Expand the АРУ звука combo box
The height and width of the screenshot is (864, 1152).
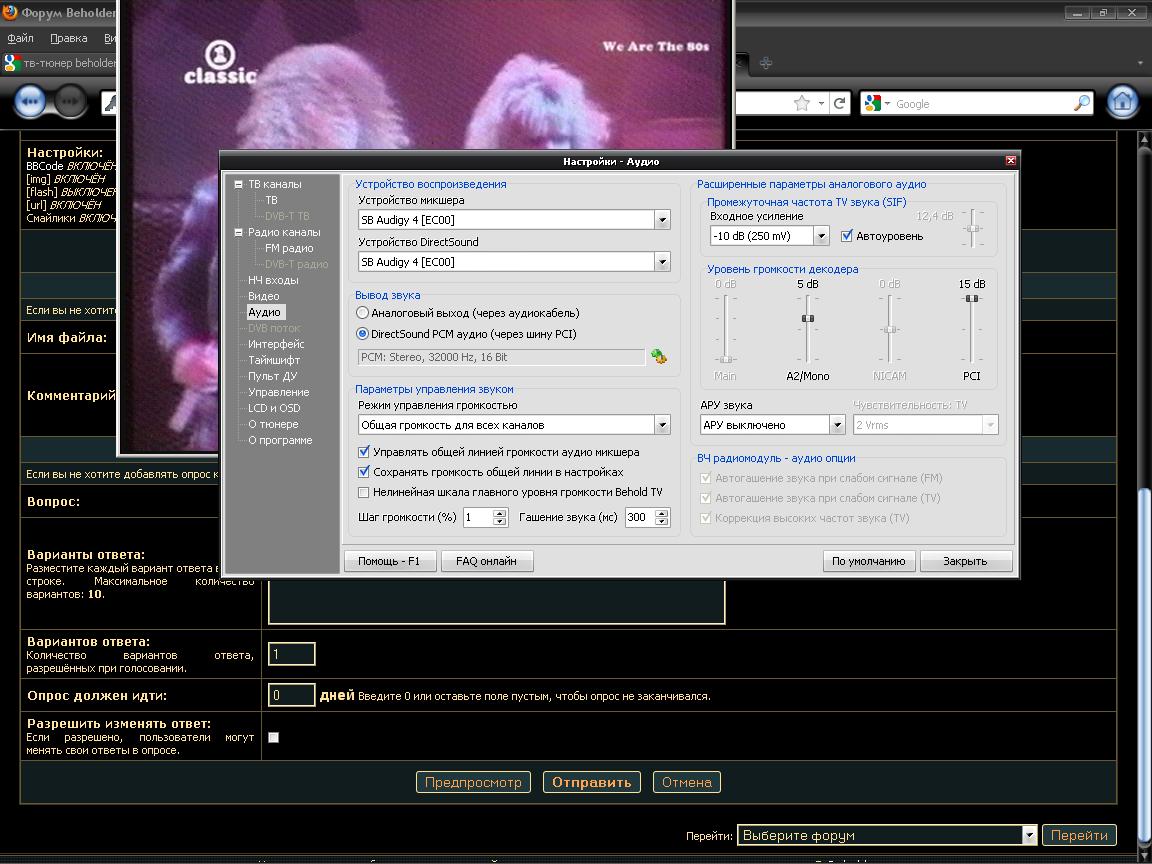[x=837, y=425]
